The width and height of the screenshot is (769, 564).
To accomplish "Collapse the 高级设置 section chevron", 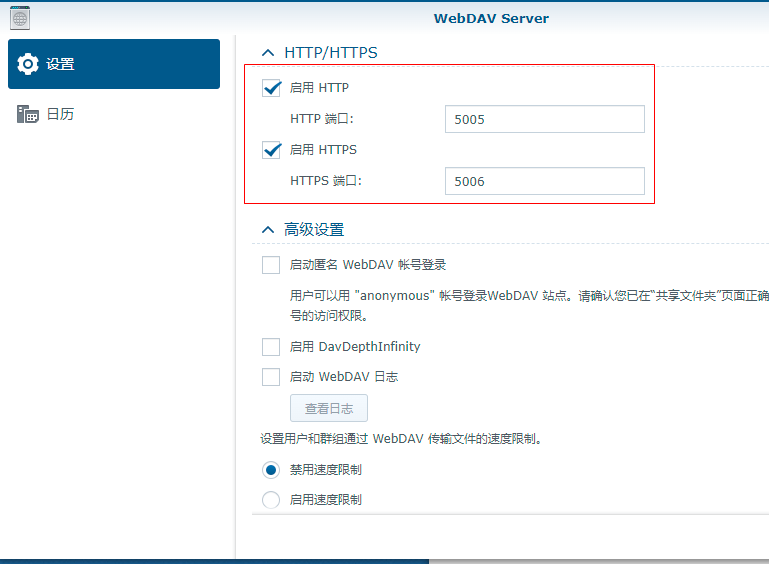I will tap(267, 229).
